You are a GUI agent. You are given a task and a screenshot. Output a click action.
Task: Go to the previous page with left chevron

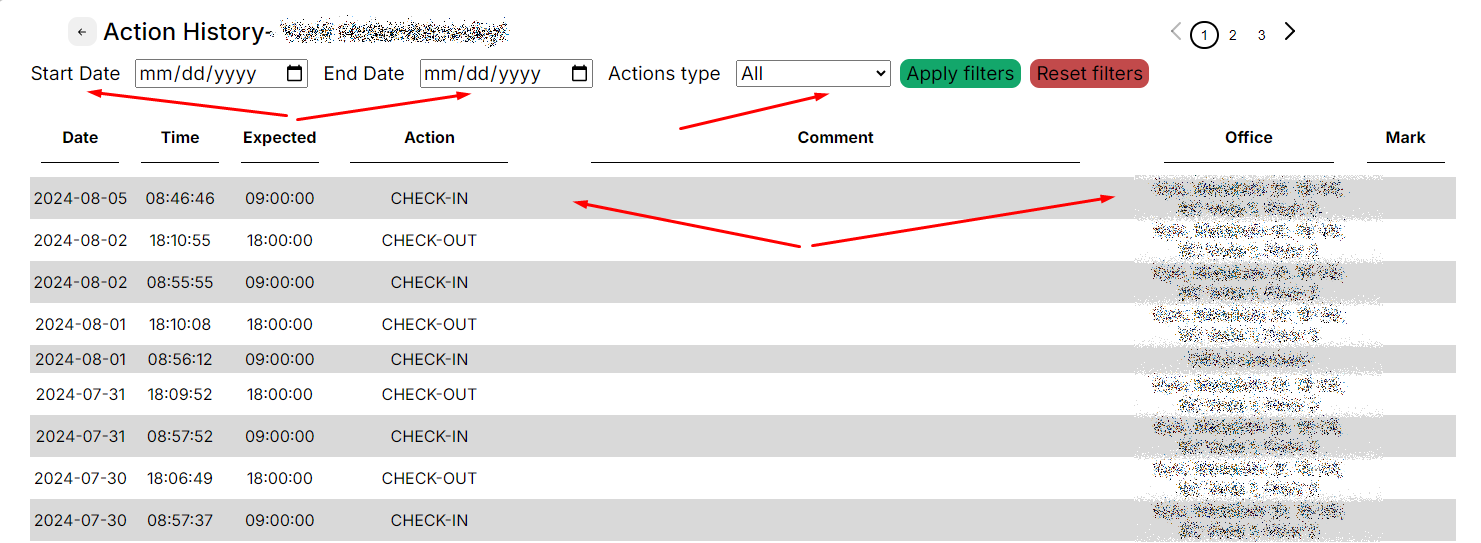(x=1176, y=31)
